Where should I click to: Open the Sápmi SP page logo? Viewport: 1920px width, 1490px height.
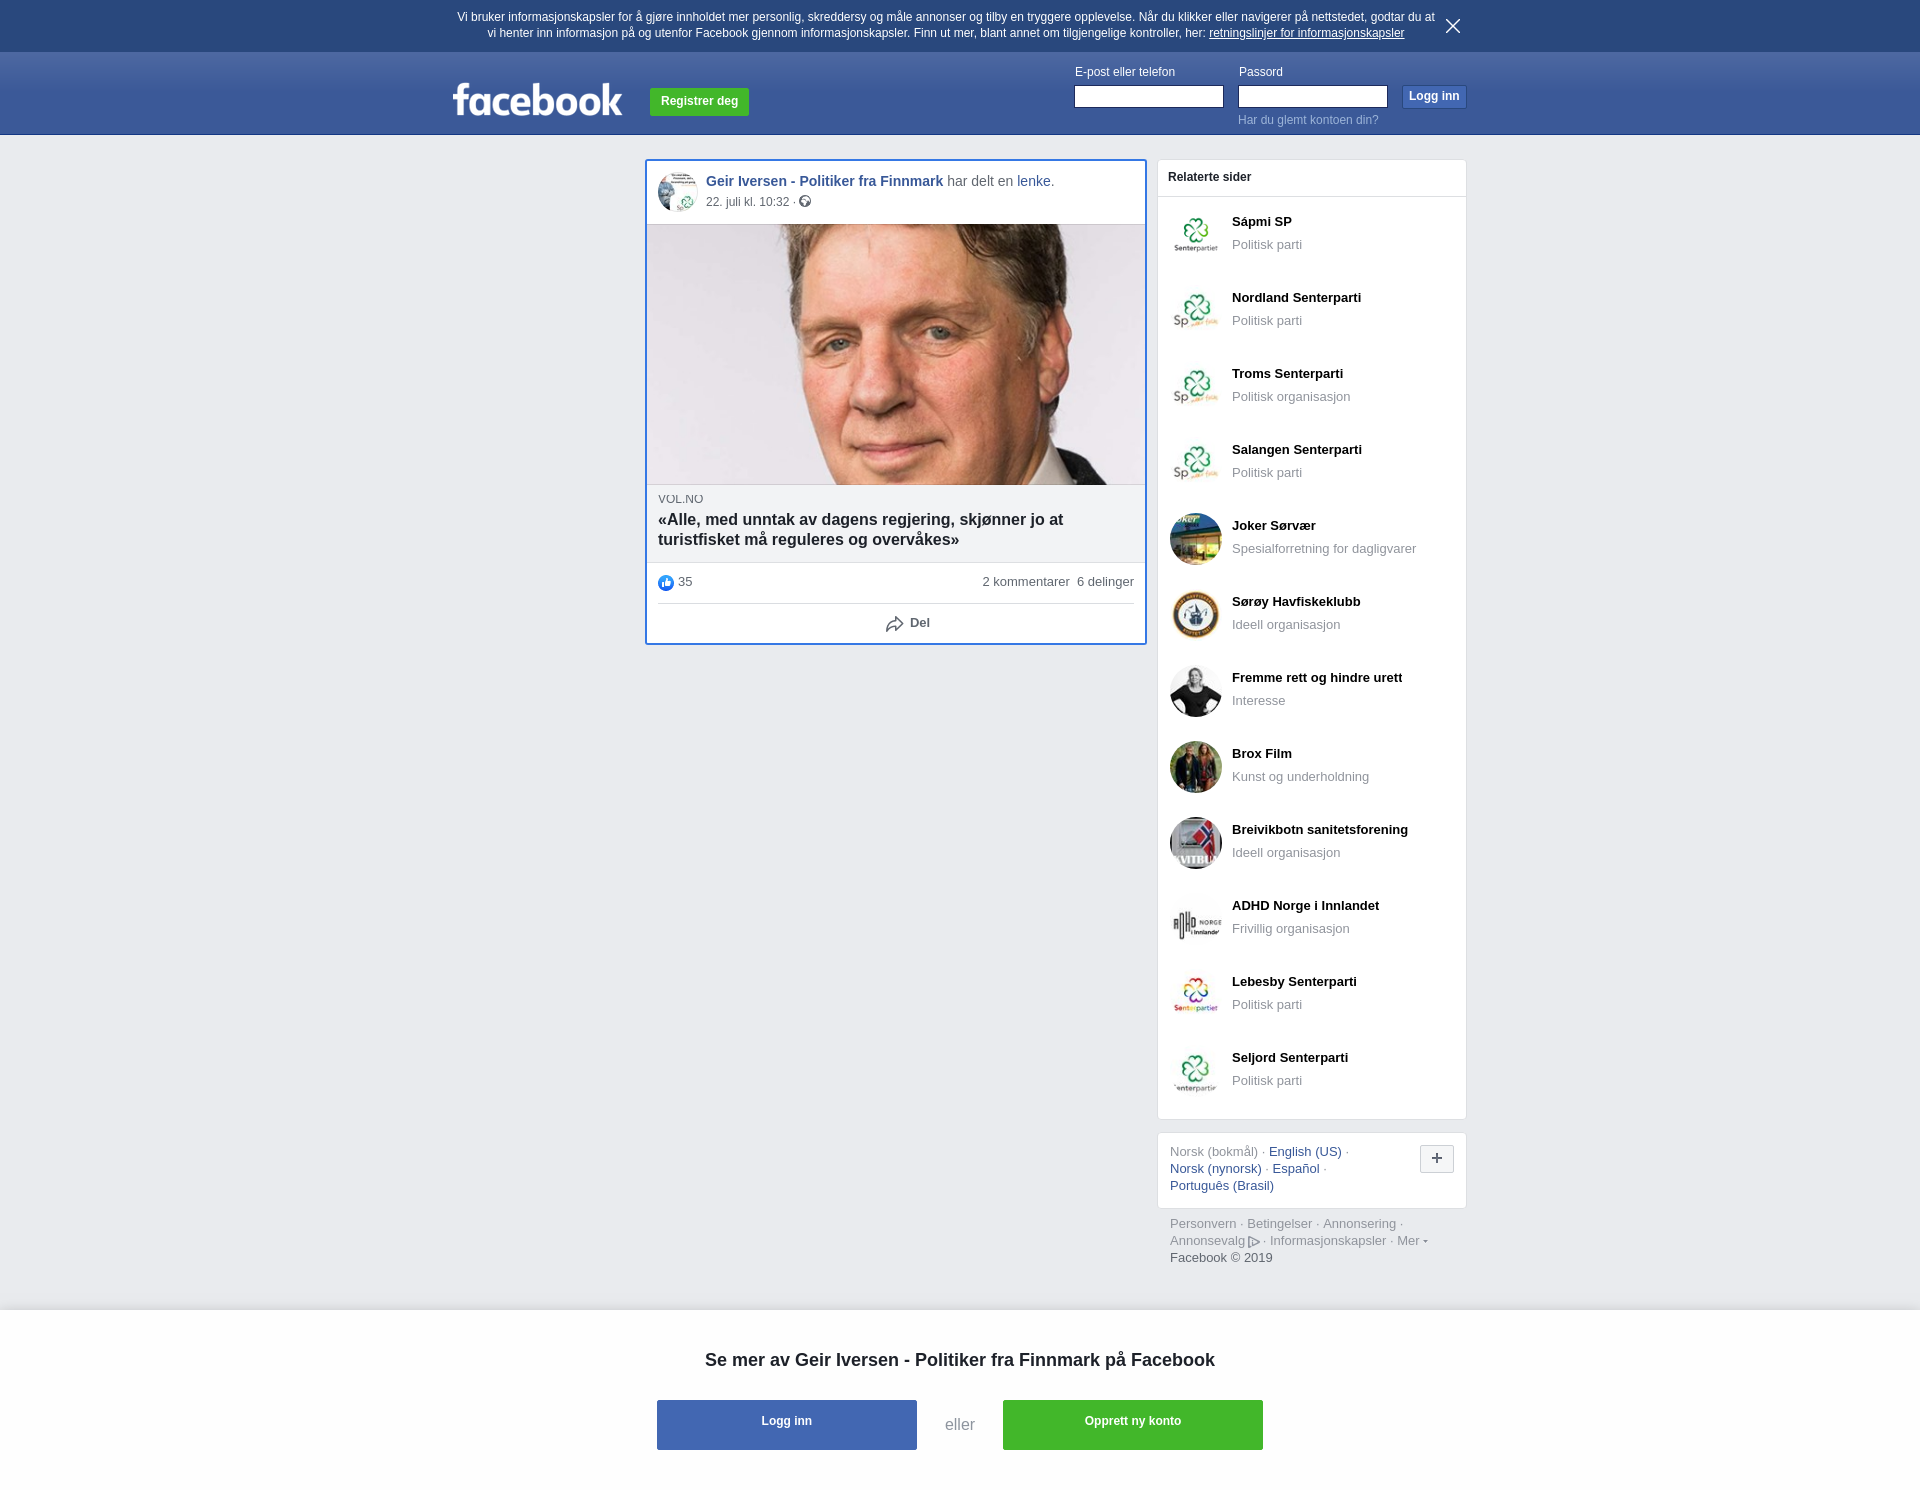click(1196, 235)
